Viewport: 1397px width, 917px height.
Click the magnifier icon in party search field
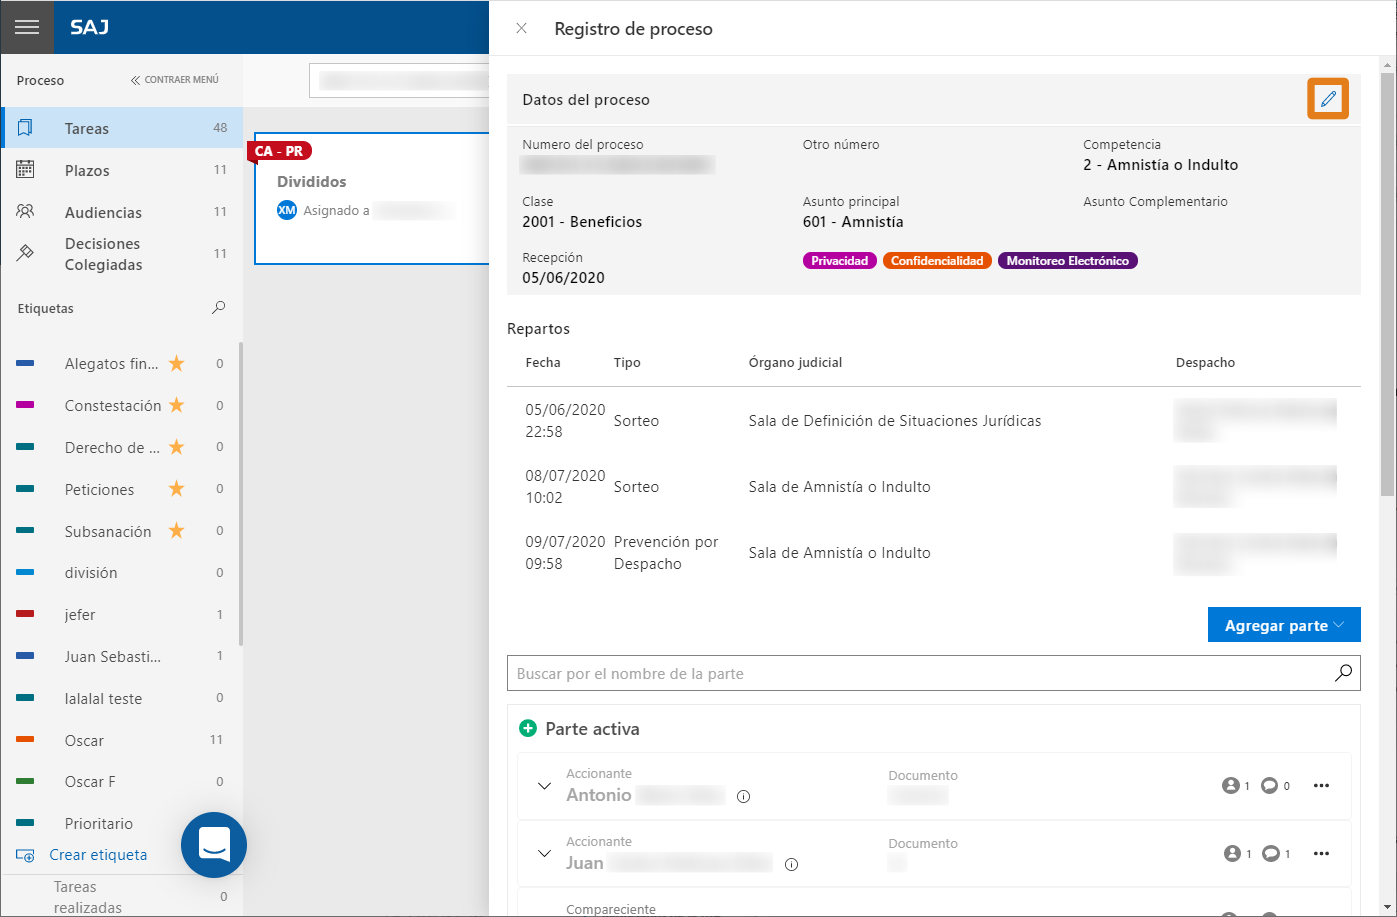pyautogui.click(x=1343, y=673)
